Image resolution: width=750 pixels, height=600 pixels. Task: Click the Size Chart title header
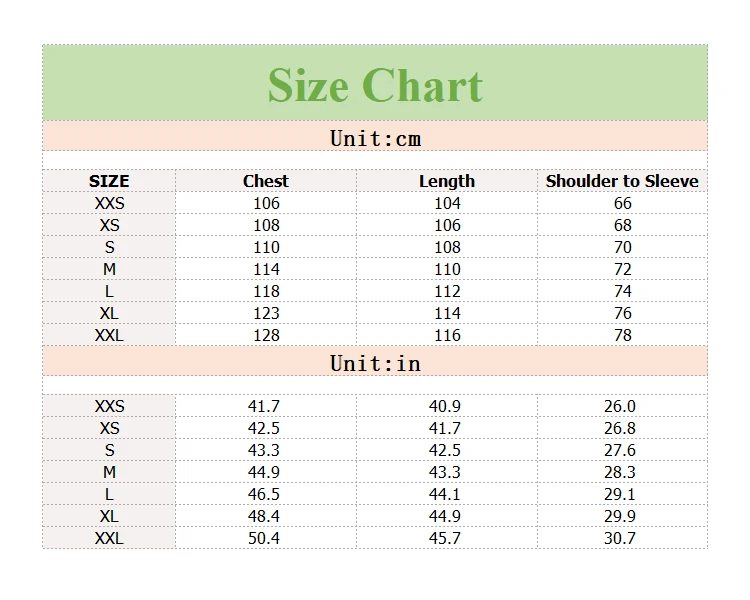(375, 85)
